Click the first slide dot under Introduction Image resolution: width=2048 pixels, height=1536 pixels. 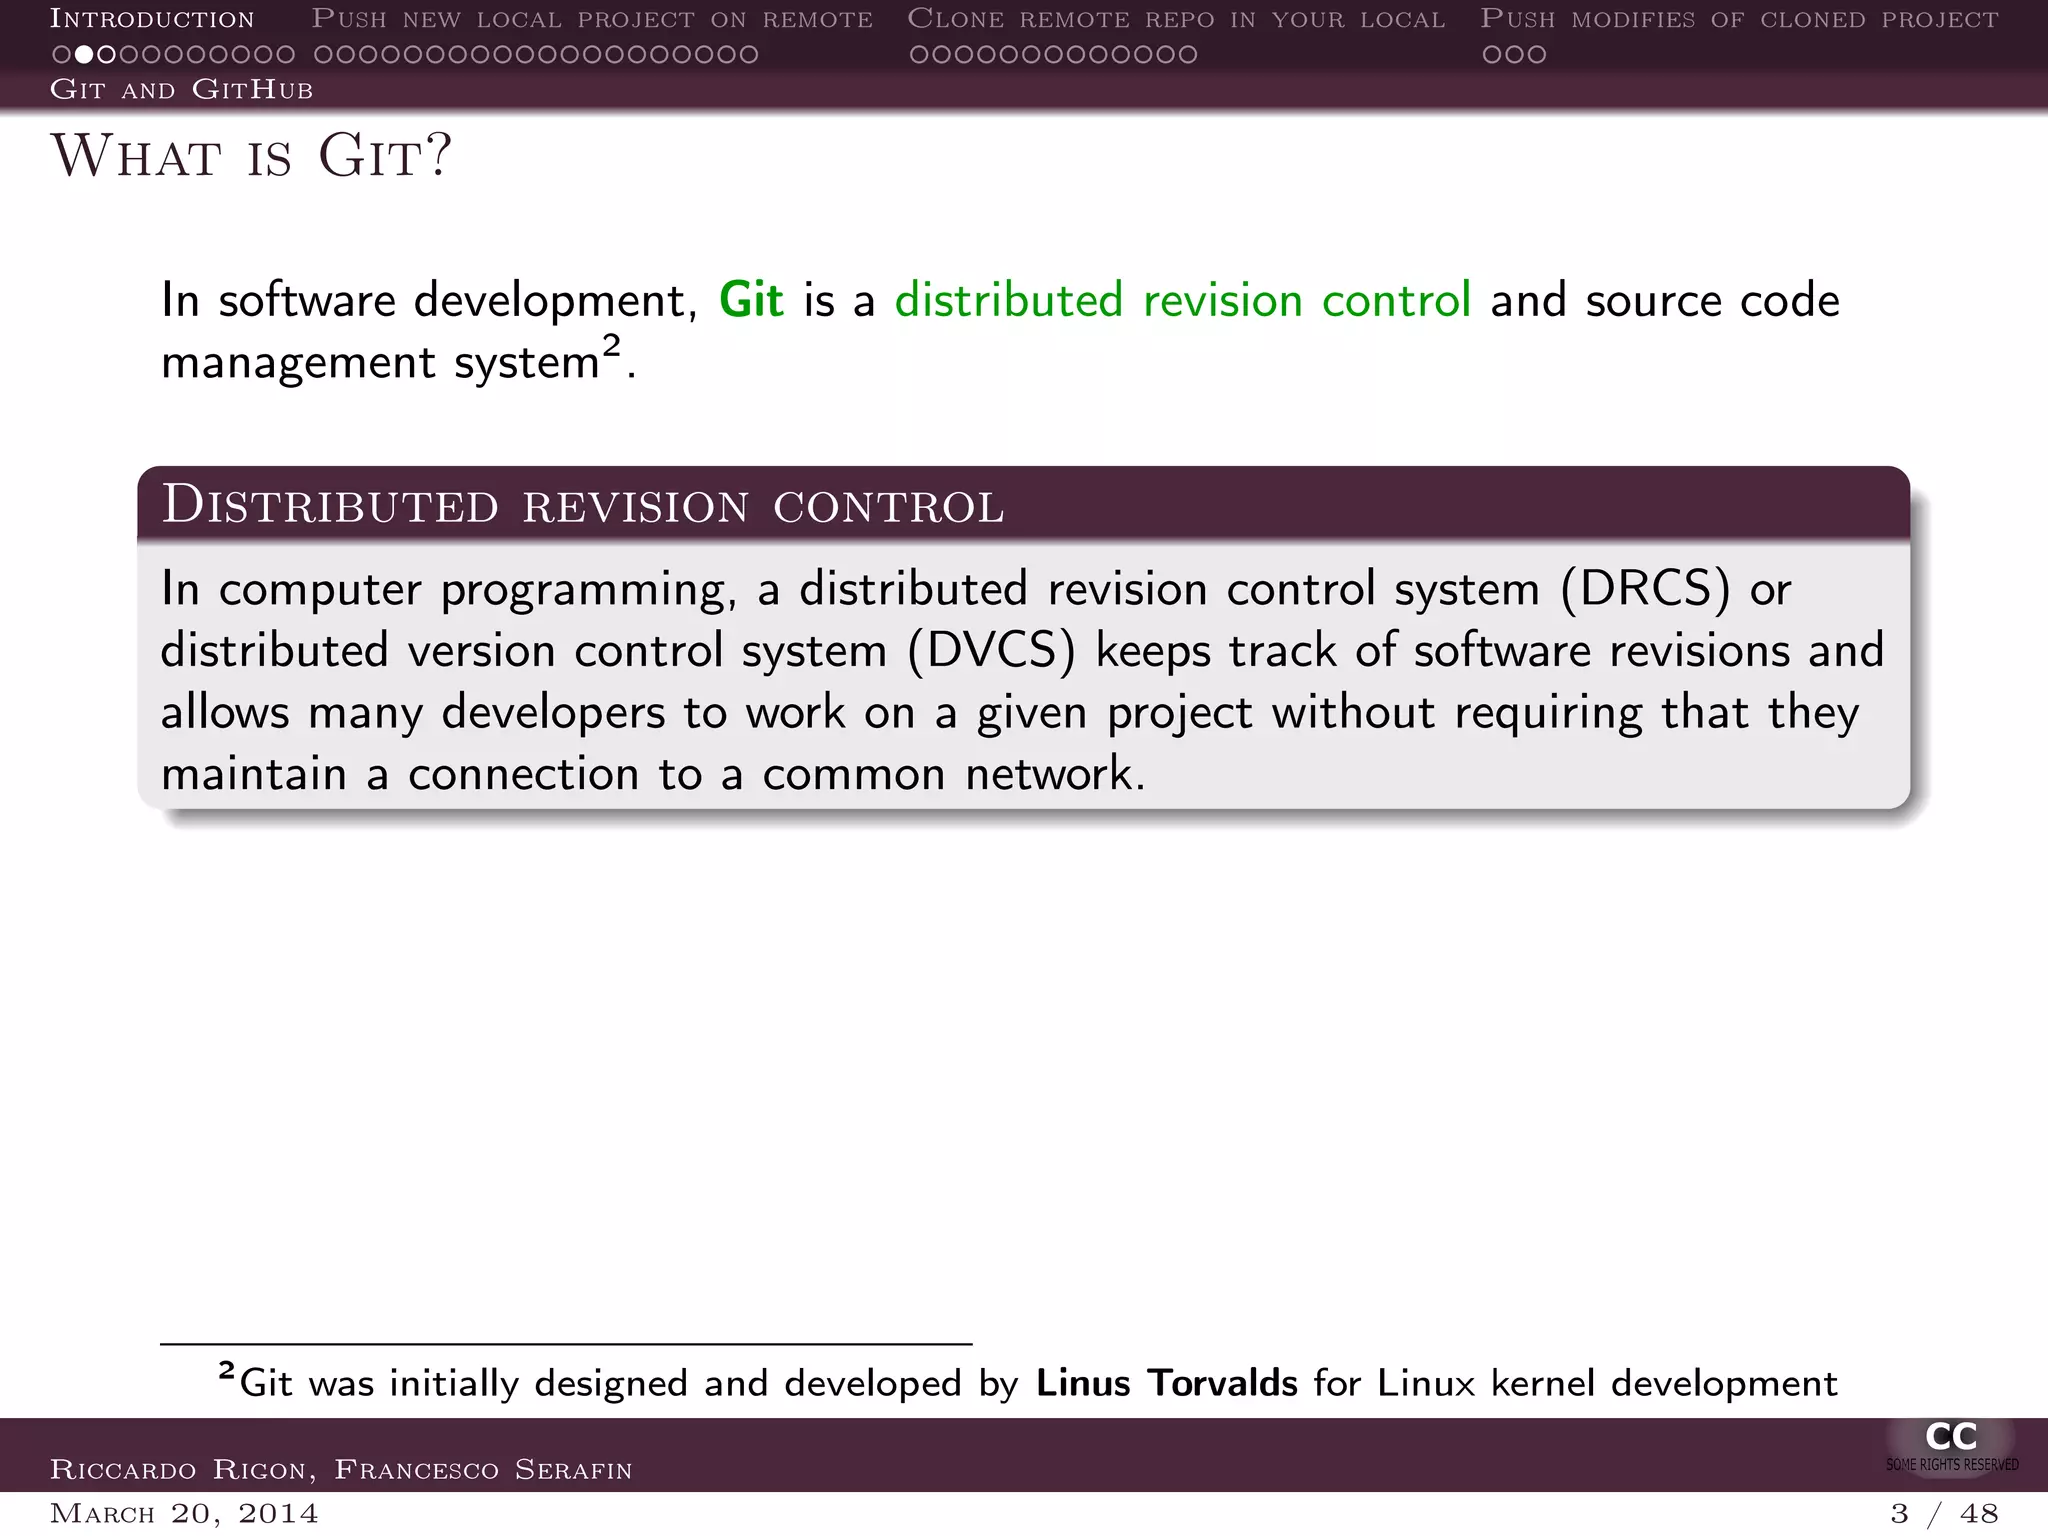(62, 55)
